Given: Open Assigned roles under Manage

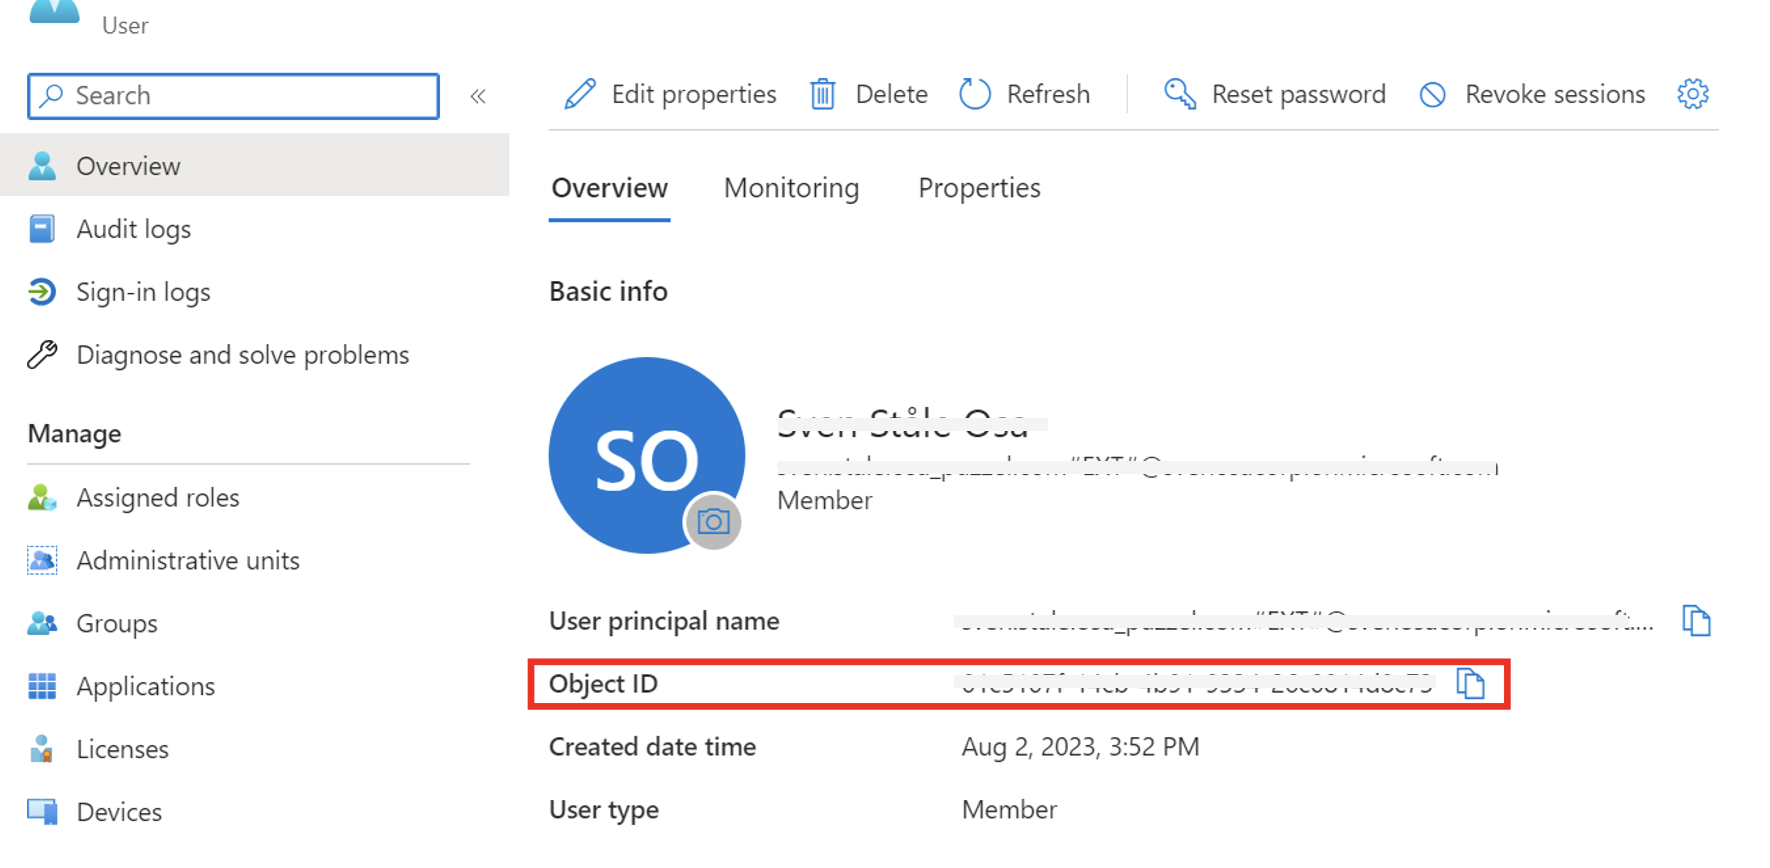Looking at the screenshot, I should tap(157, 498).
